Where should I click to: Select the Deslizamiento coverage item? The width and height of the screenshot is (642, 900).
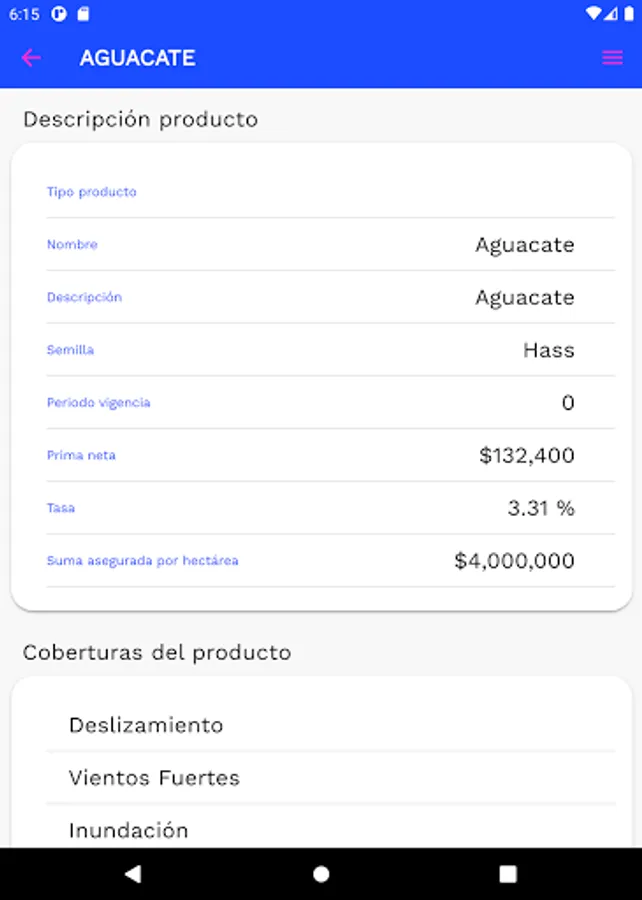click(146, 725)
